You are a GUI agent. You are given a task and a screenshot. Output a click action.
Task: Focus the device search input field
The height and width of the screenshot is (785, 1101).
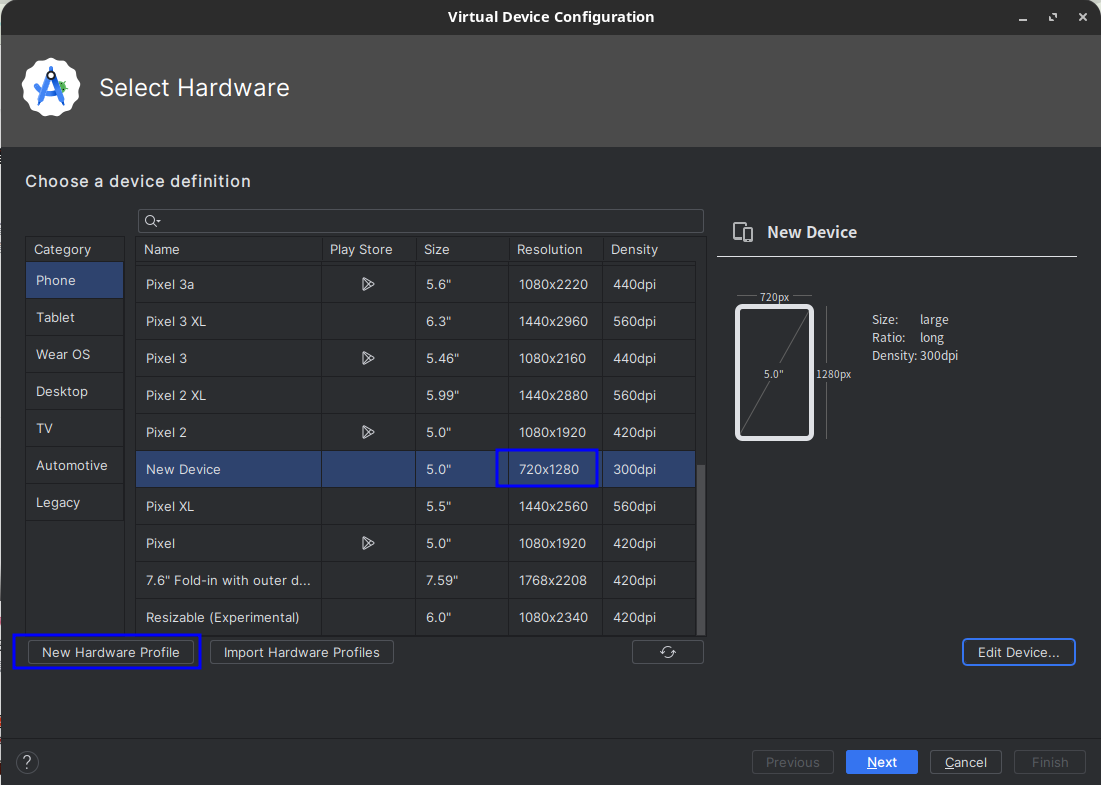coord(430,221)
